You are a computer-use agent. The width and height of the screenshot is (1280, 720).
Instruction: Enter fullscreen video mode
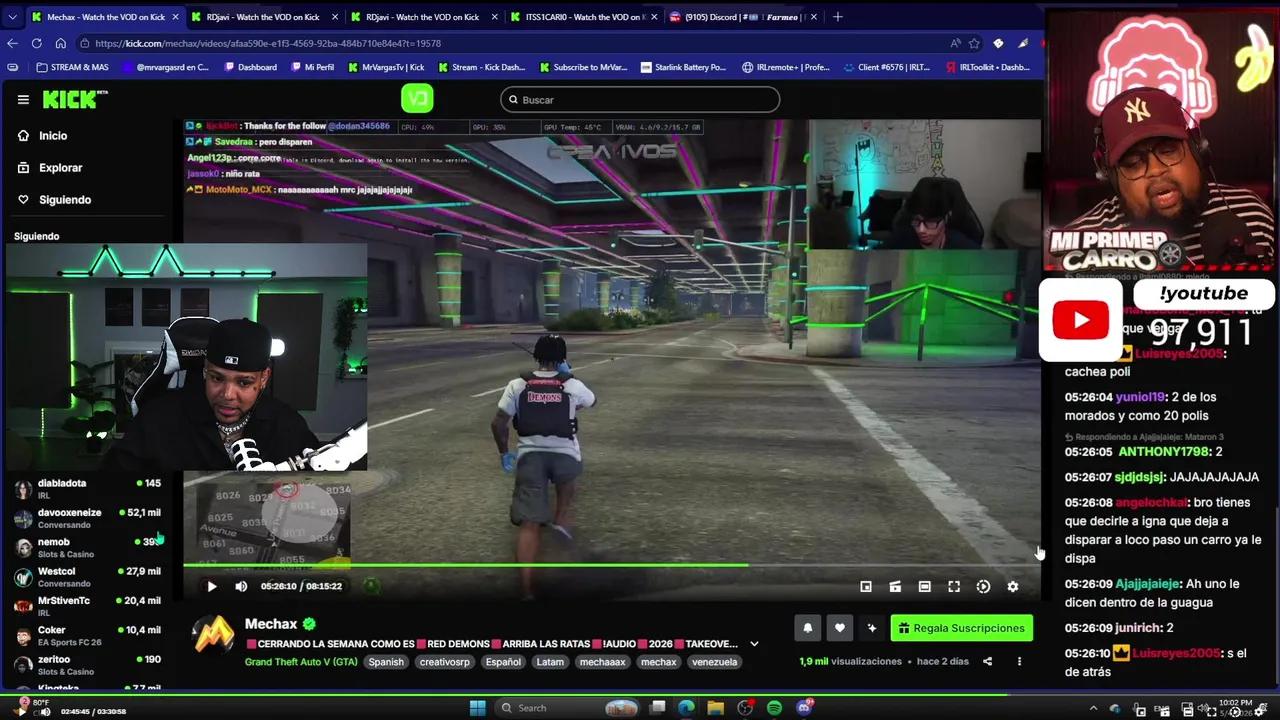point(954,587)
